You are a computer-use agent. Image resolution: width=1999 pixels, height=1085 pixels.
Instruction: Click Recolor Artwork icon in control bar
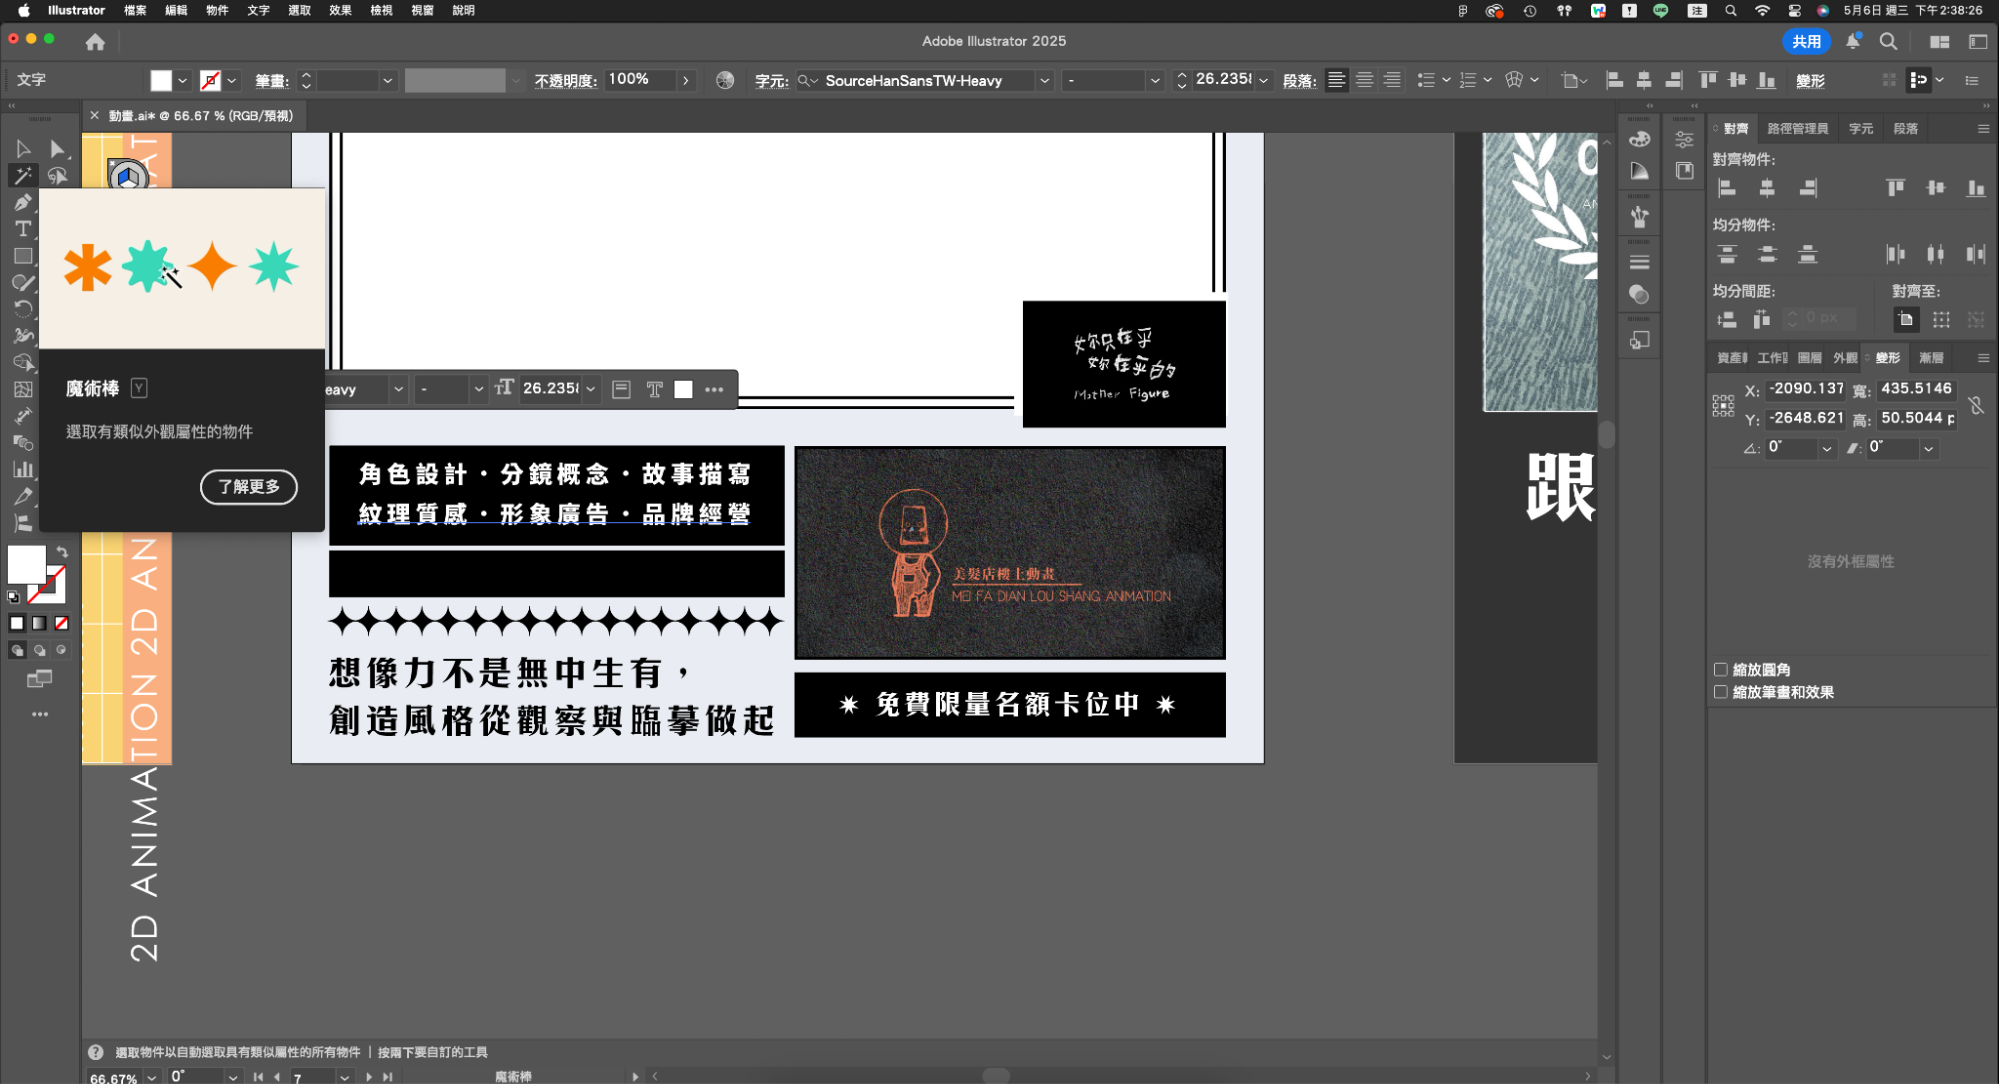[x=725, y=80]
